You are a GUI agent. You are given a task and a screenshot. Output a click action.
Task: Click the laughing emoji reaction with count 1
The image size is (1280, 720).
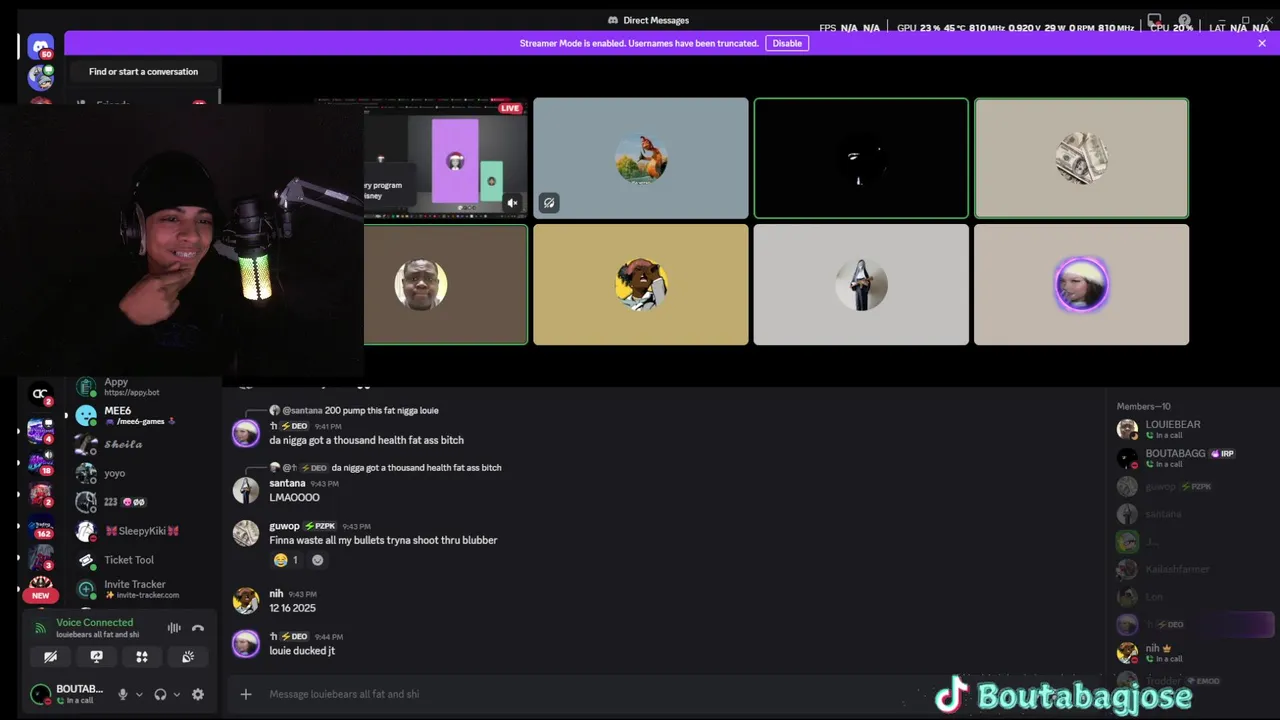click(286, 560)
